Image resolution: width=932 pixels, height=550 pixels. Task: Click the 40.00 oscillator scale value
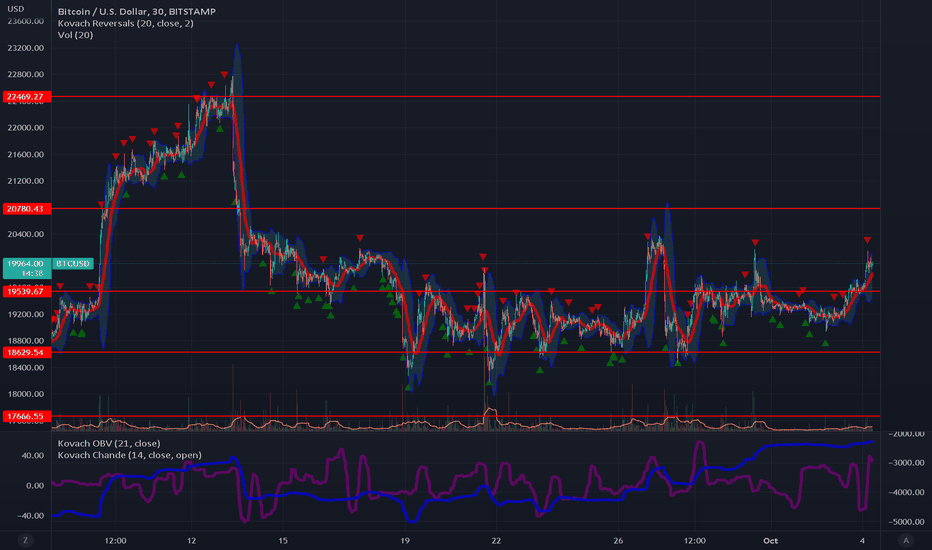pyautogui.click(x=33, y=455)
